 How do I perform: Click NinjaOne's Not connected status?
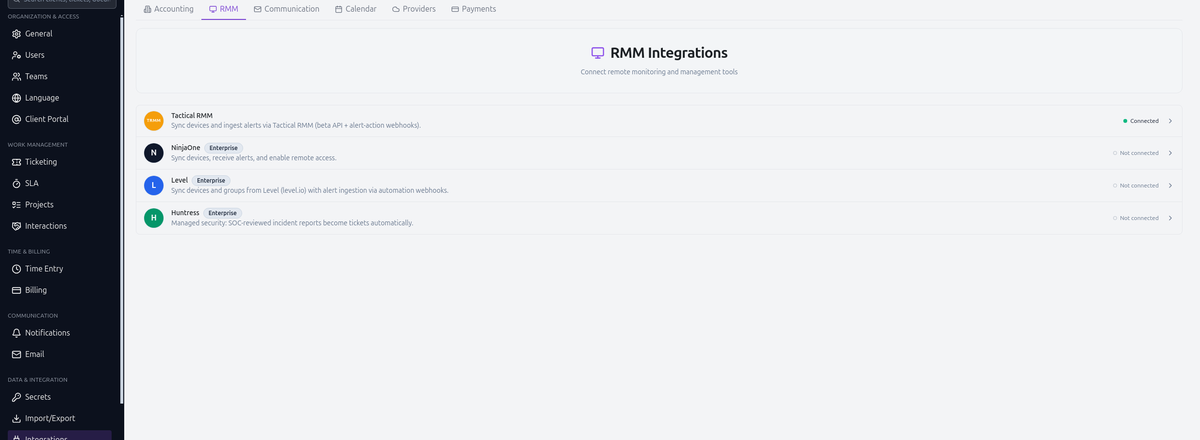tap(1136, 153)
